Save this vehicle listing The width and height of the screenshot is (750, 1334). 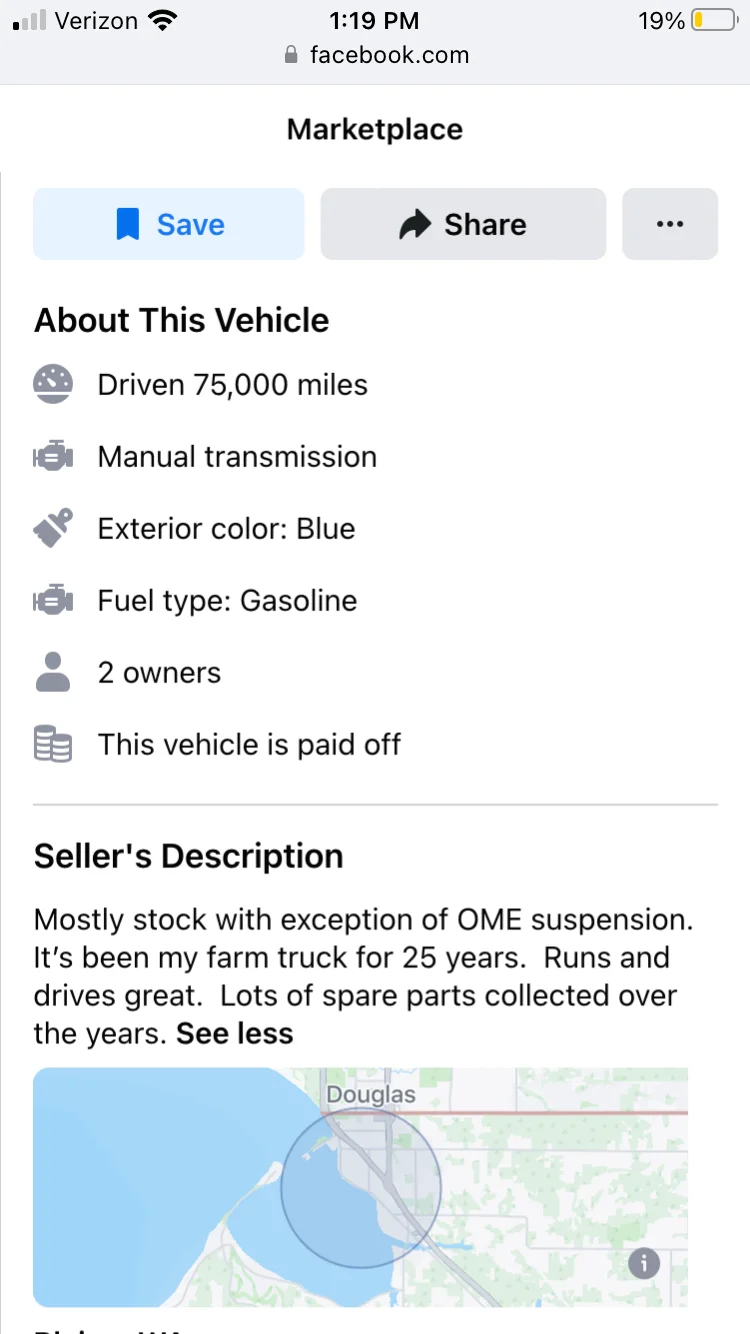(168, 224)
